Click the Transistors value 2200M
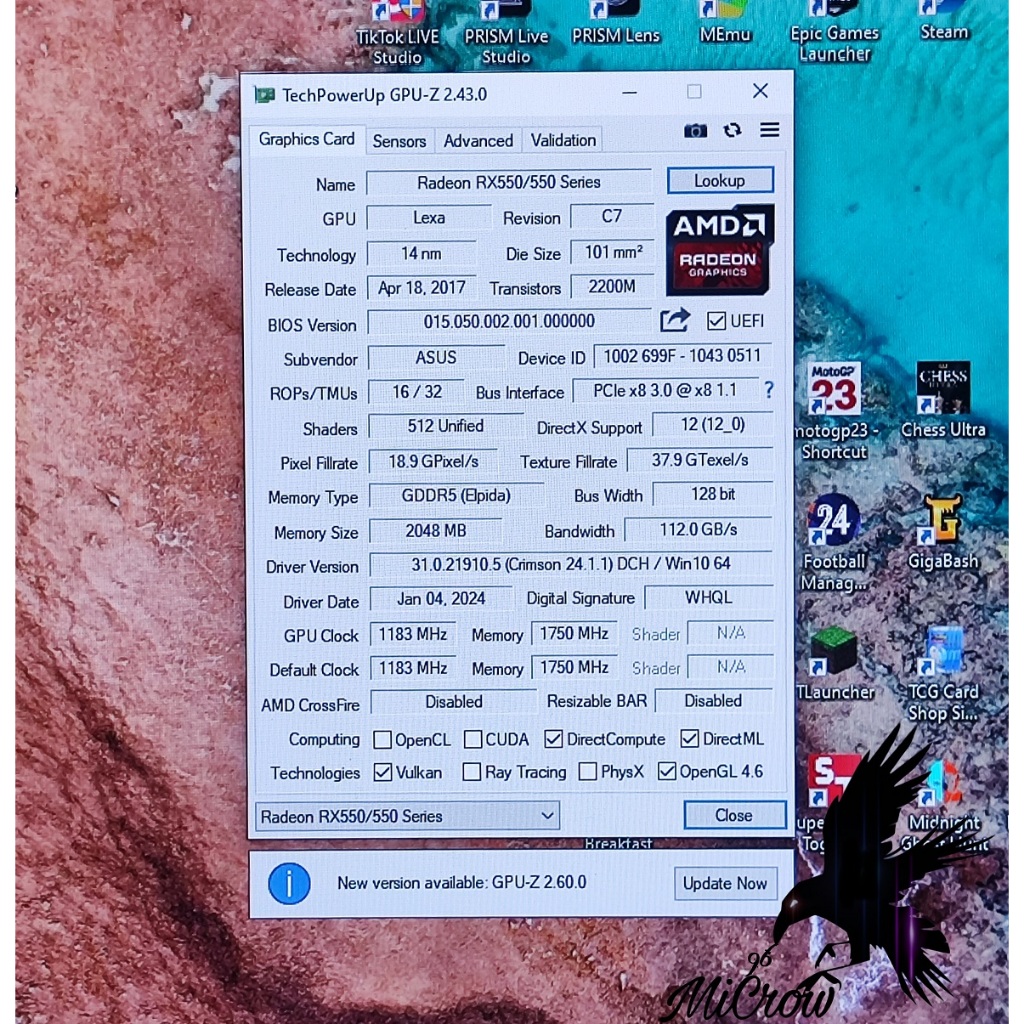Viewport: 1024px width, 1024px height. [612, 287]
